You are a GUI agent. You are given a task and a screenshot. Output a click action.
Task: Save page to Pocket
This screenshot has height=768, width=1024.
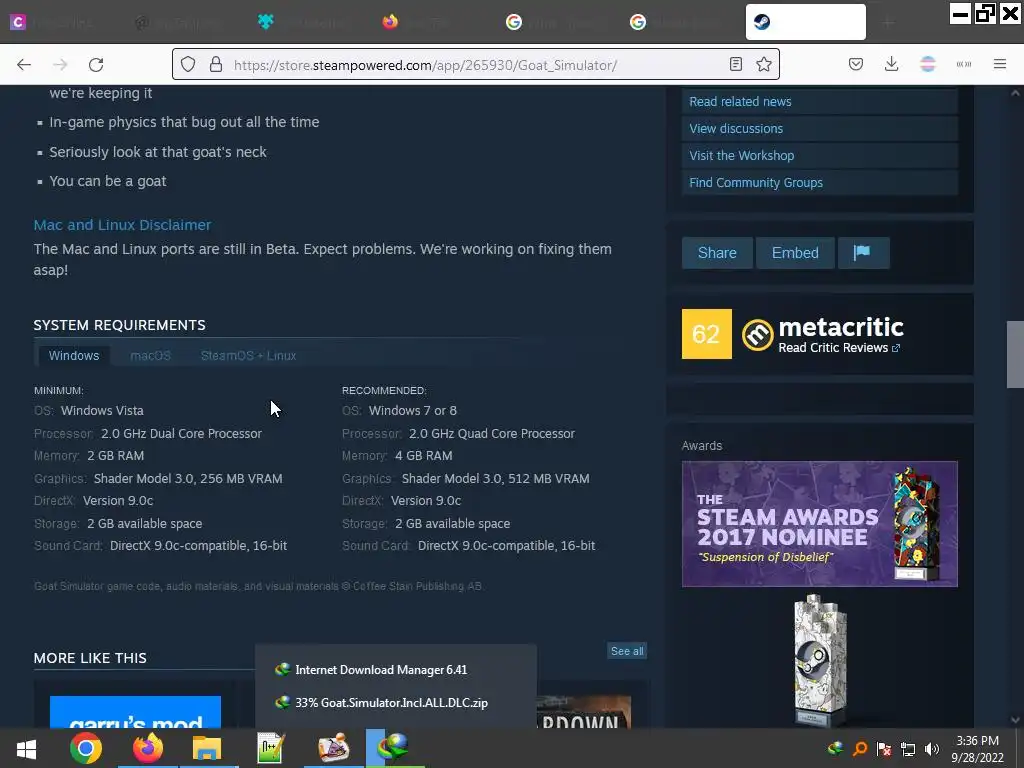(x=856, y=64)
